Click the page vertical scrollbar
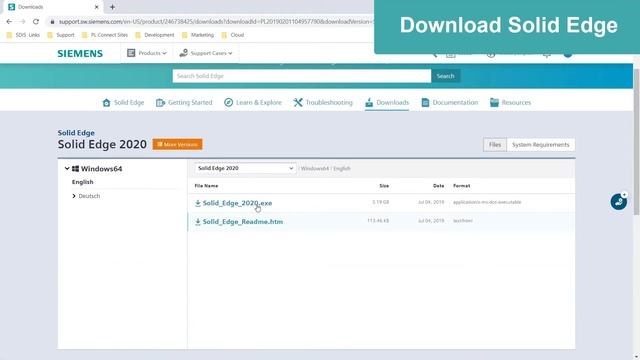640x360 pixels. point(637,142)
